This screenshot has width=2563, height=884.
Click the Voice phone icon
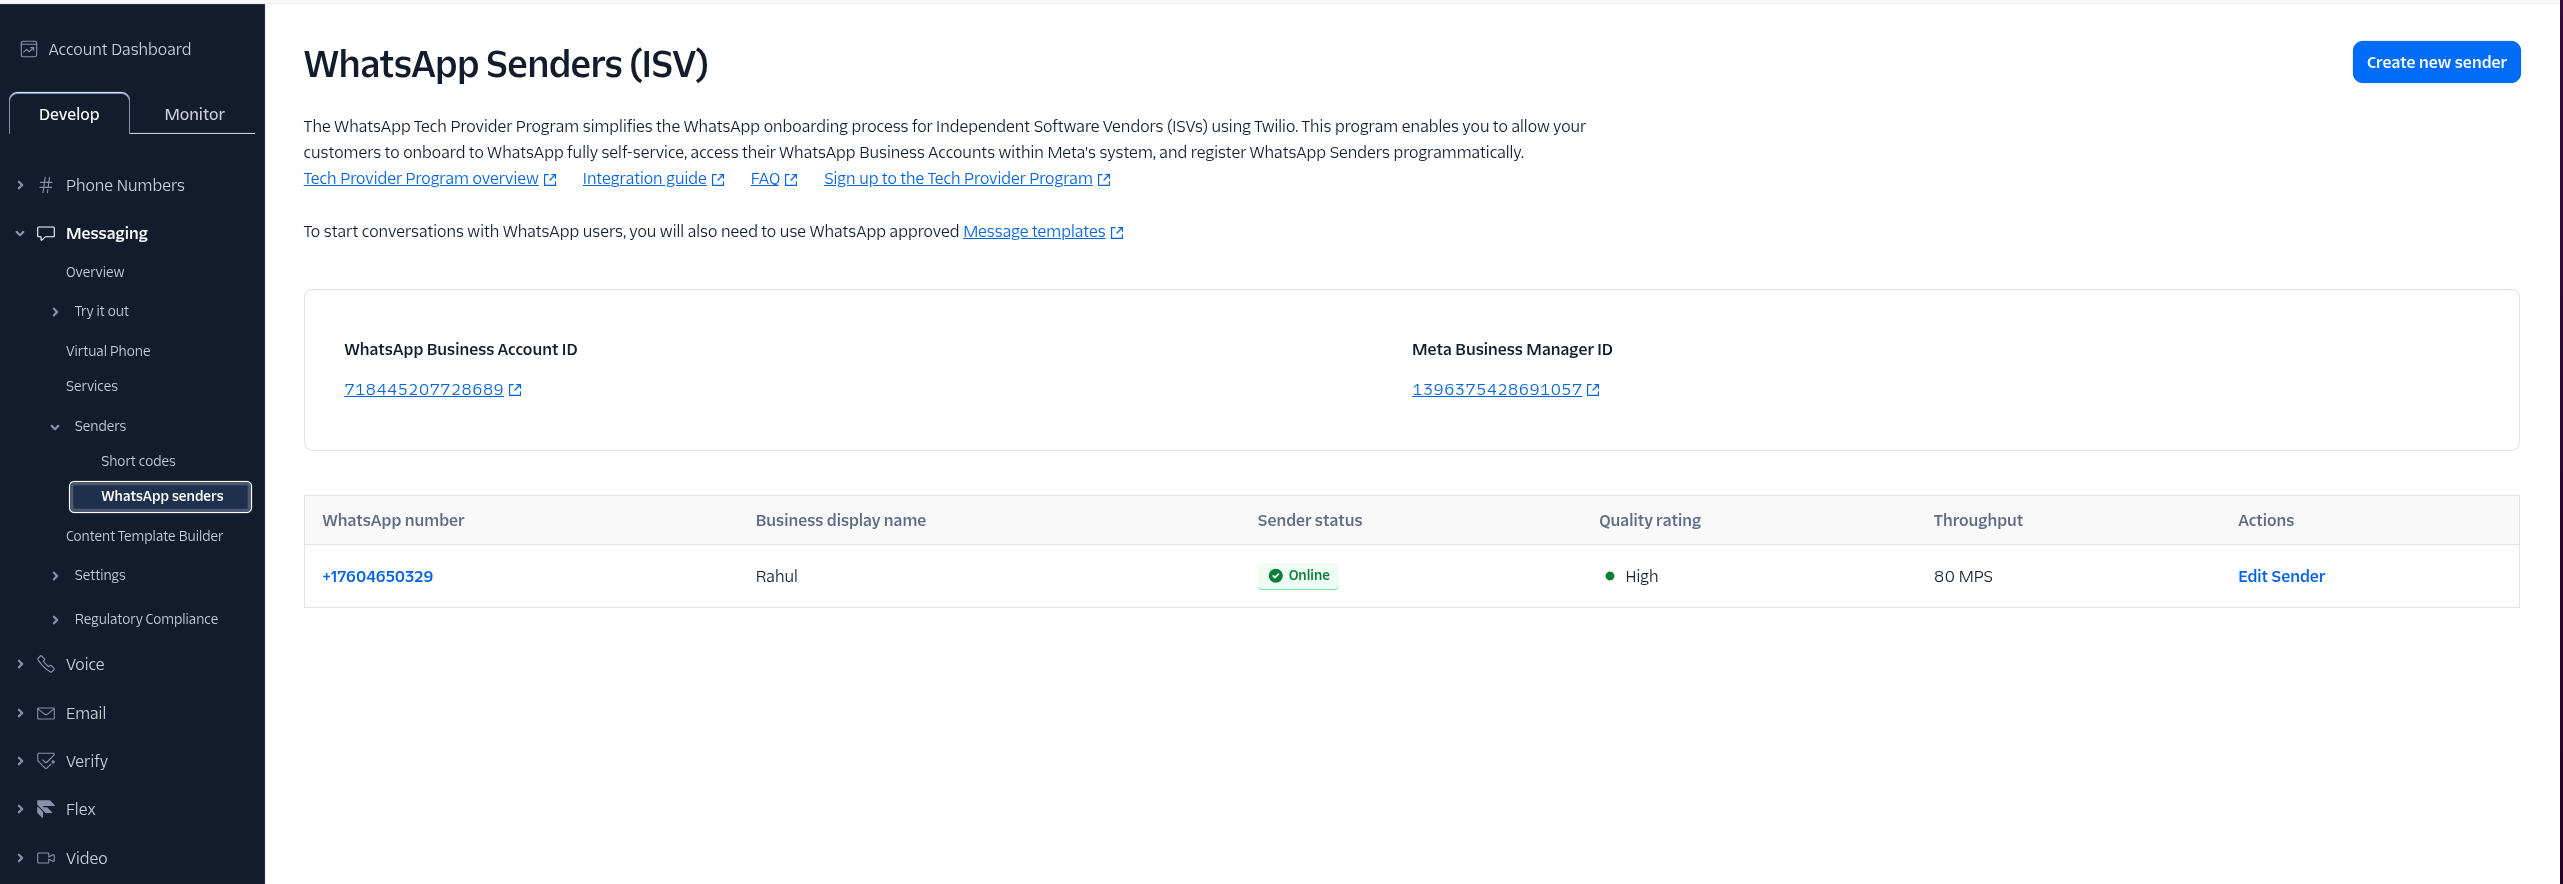[46, 664]
